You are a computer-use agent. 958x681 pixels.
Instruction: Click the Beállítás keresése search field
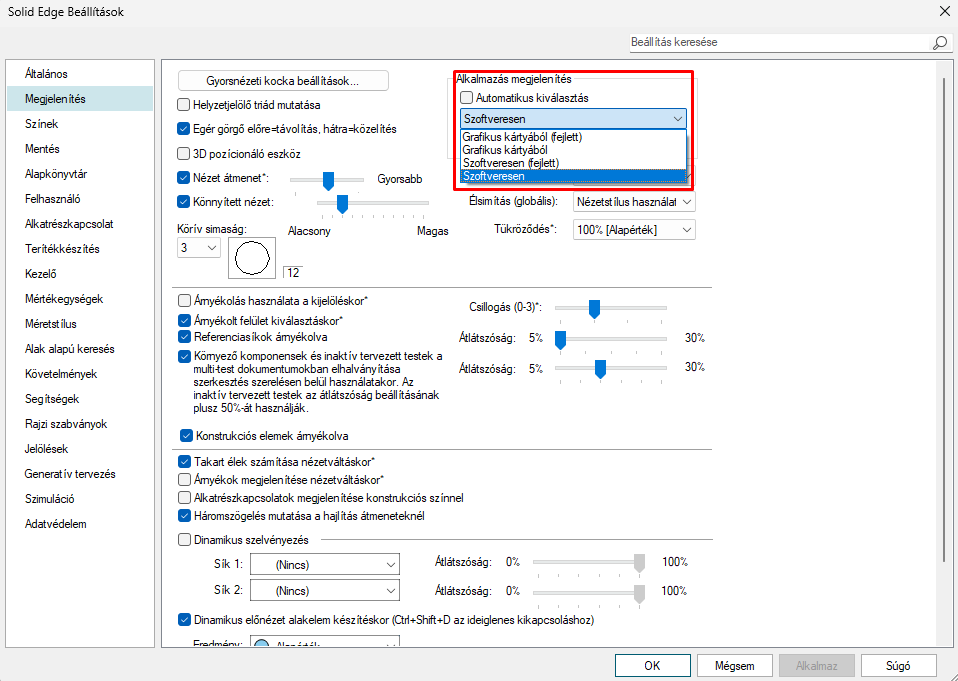778,43
